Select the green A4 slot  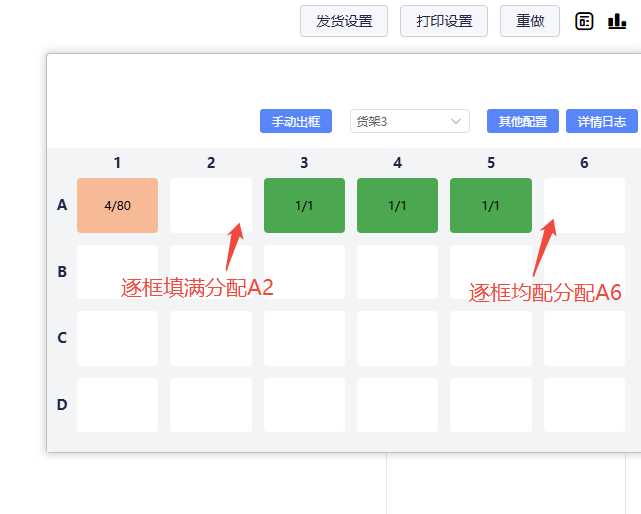pyautogui.click(x=397, y=205)
